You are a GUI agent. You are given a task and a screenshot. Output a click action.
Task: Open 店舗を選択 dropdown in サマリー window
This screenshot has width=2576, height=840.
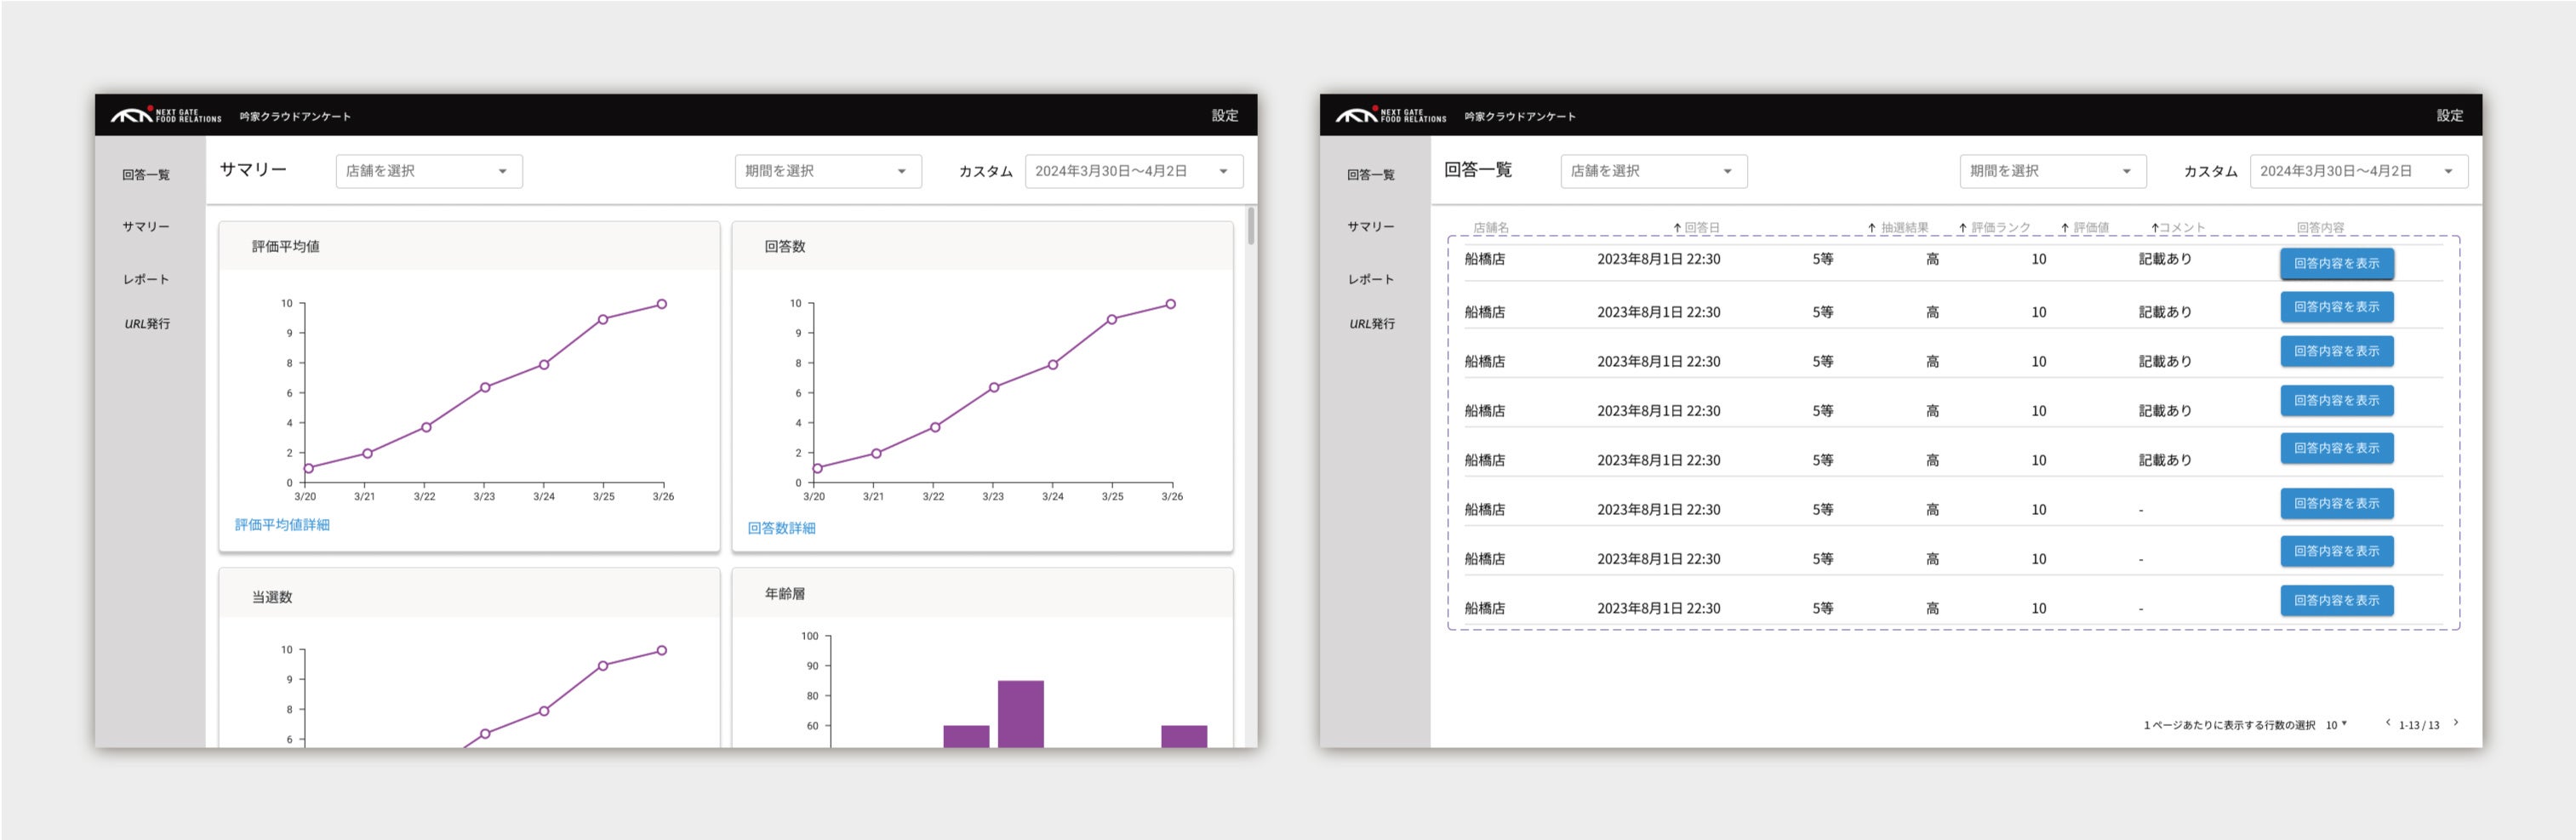point(429,171)
